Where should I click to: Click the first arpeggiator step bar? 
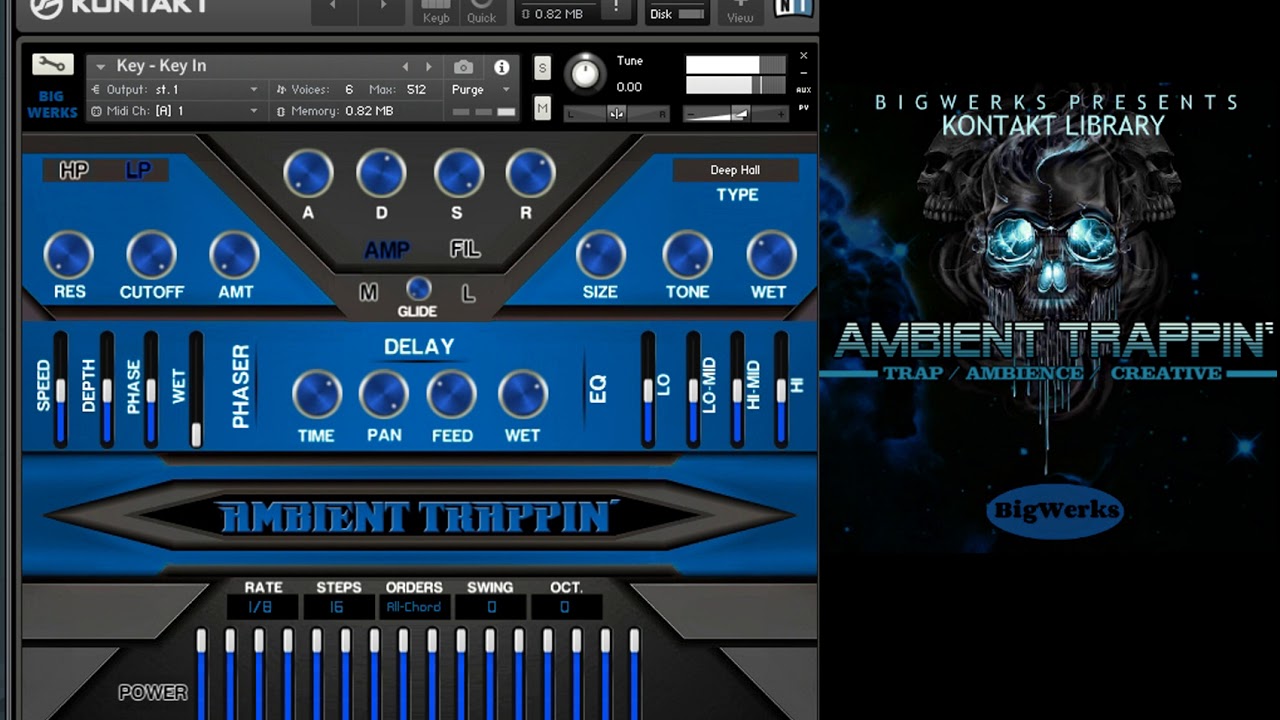[201, 673]
